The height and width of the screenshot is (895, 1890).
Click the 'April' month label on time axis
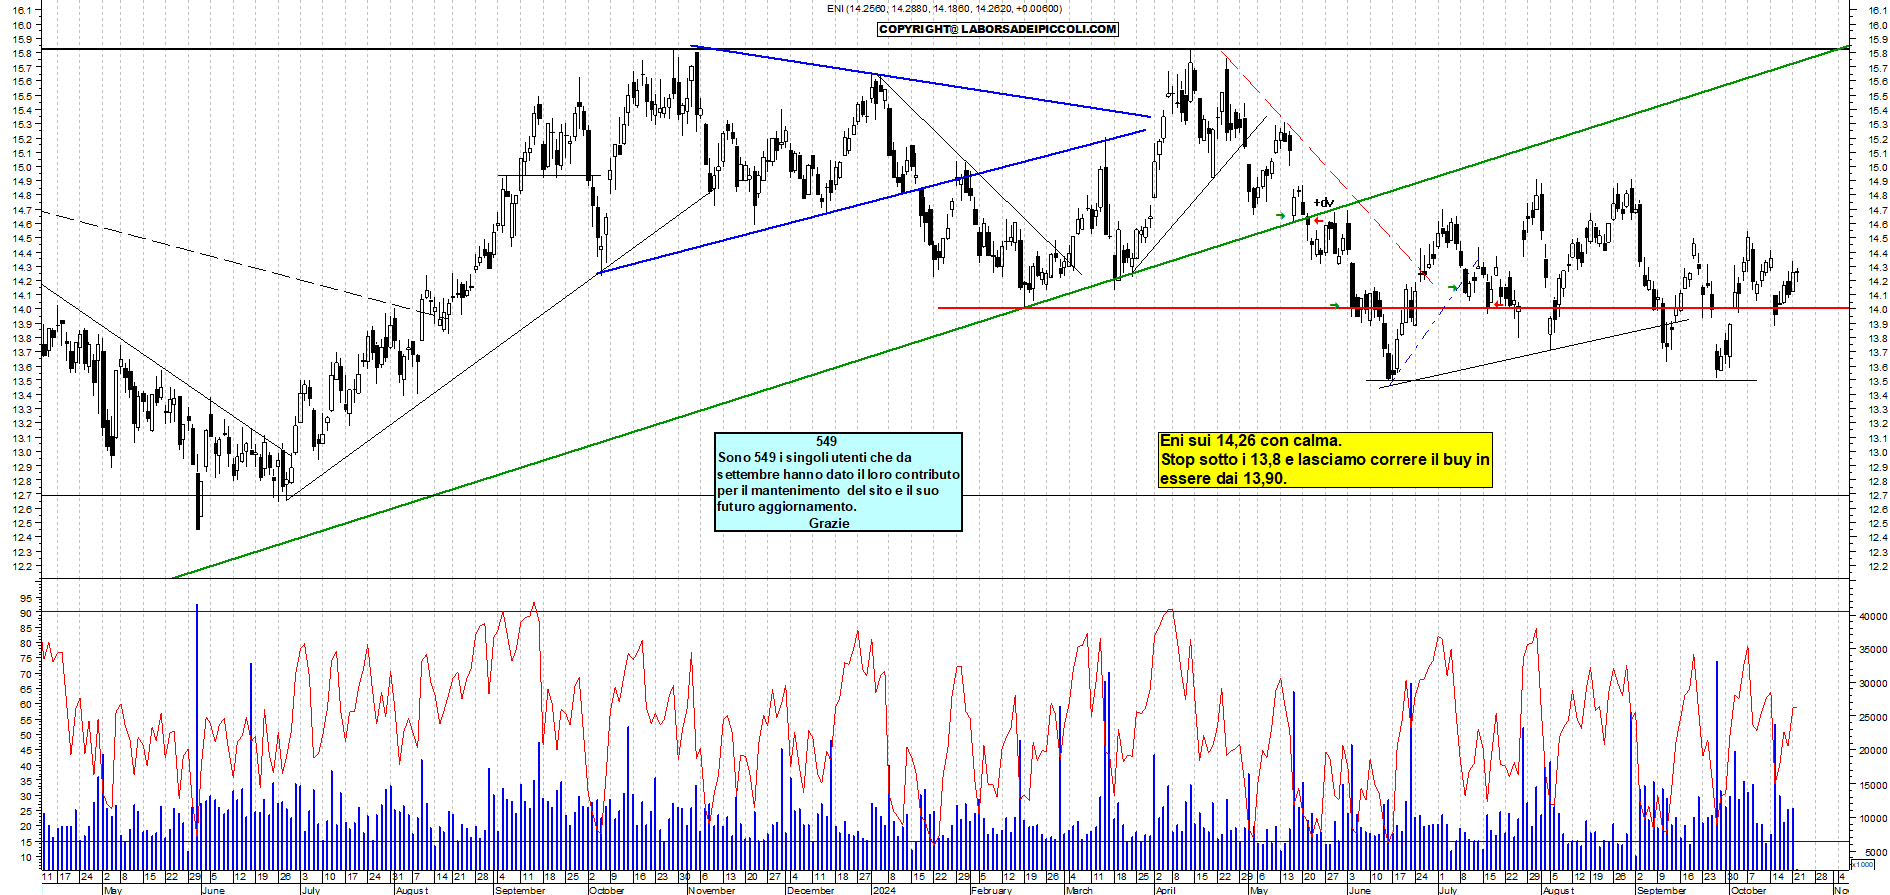point(1165,890)
